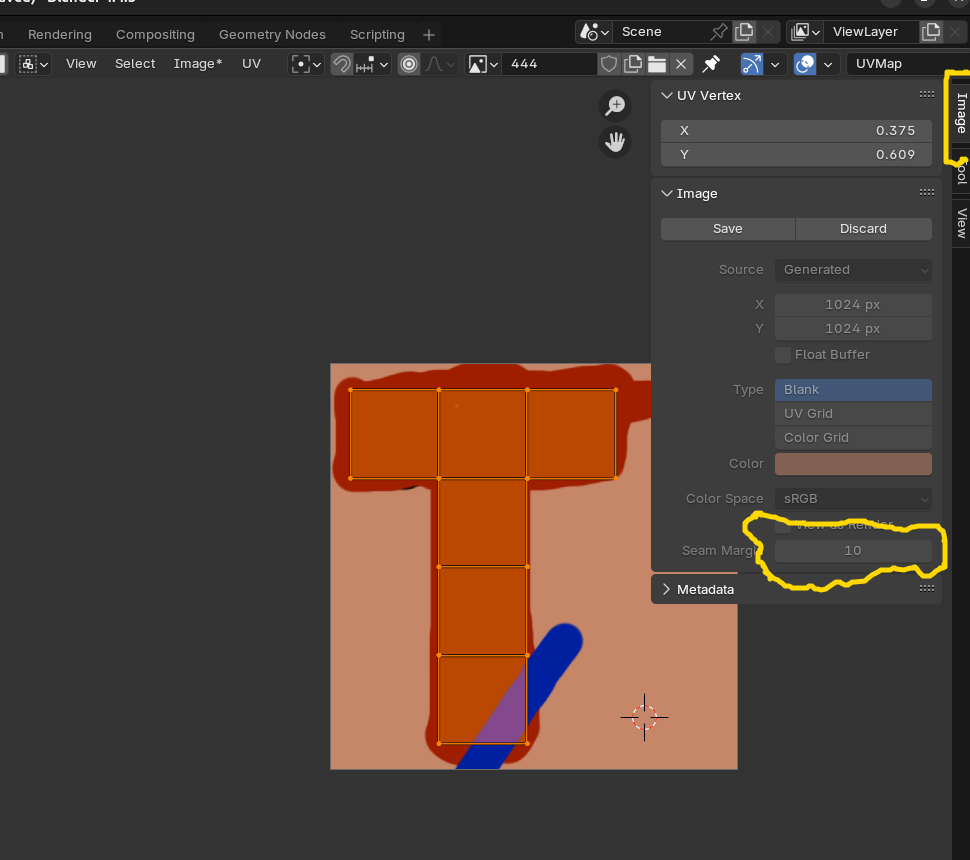Open the Image* menu
The height and width of the screenshot is (860, 970).
click(198, 64)
